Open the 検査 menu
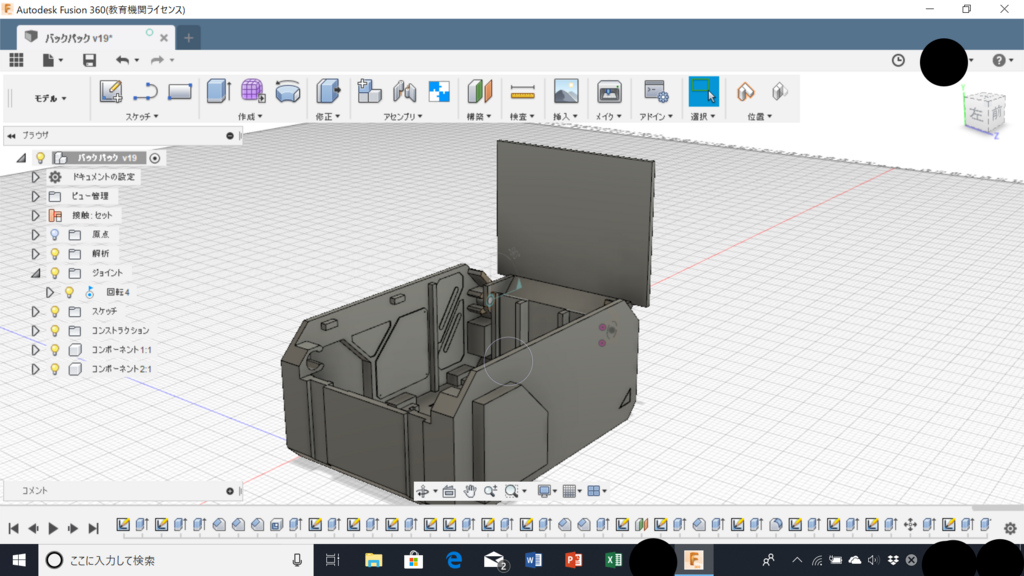 (522, 116)
